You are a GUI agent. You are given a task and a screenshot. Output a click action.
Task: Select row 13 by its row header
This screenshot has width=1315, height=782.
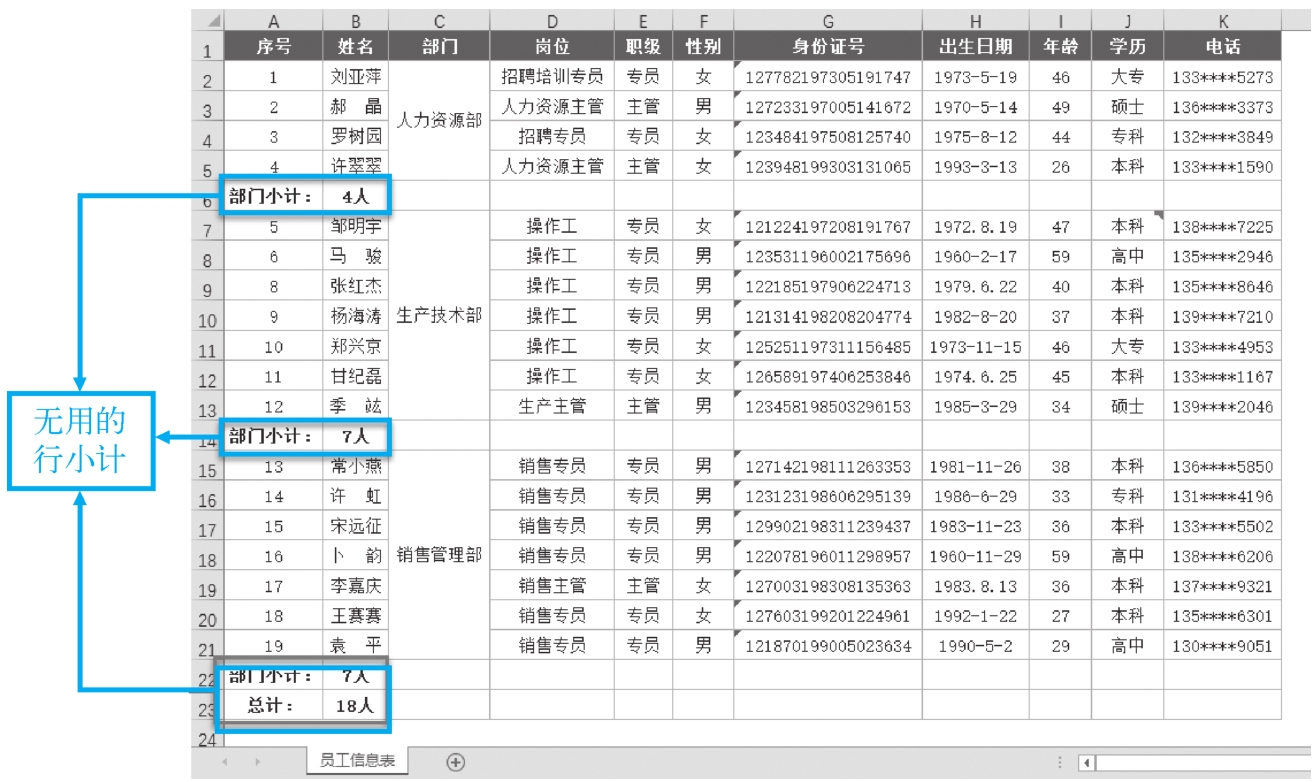tap(206, 409)
